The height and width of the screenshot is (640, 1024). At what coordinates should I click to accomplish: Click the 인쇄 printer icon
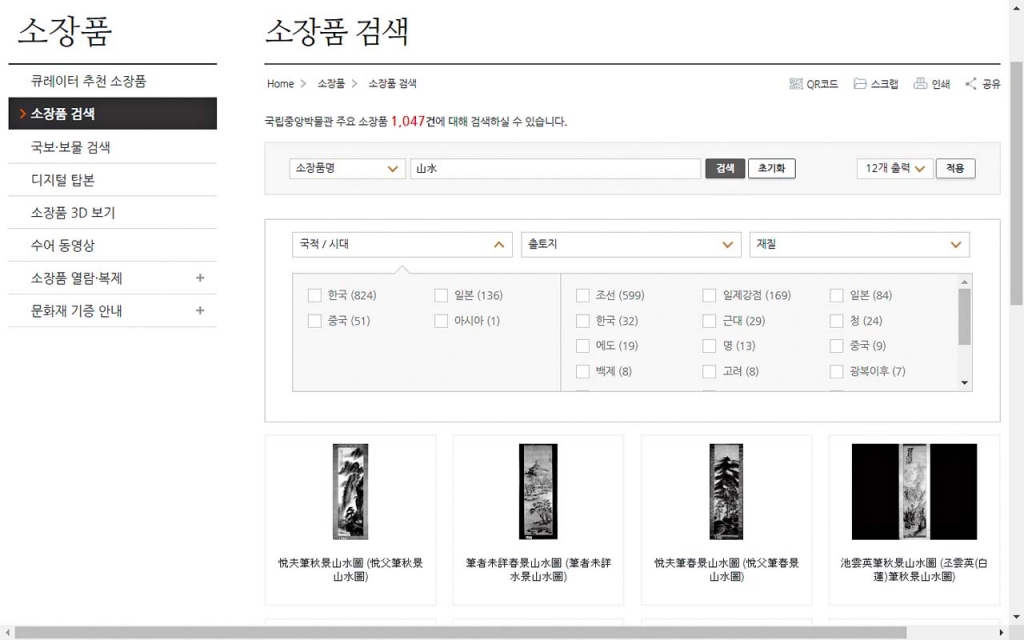[920, 84]
